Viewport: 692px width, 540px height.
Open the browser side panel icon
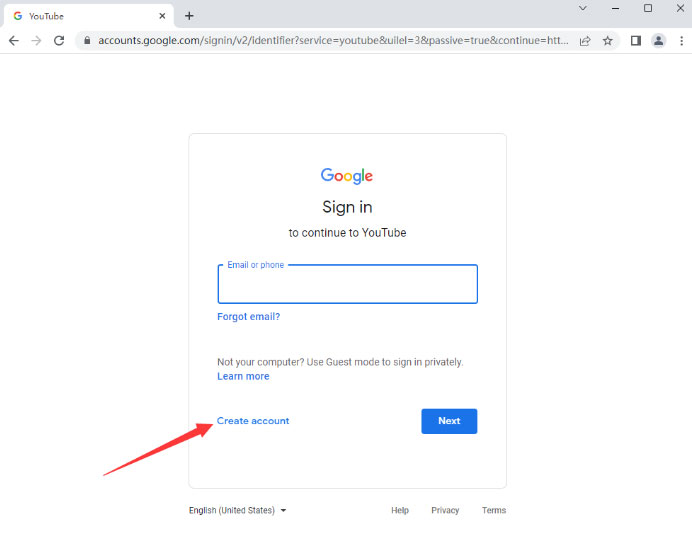tap(636, 41)
